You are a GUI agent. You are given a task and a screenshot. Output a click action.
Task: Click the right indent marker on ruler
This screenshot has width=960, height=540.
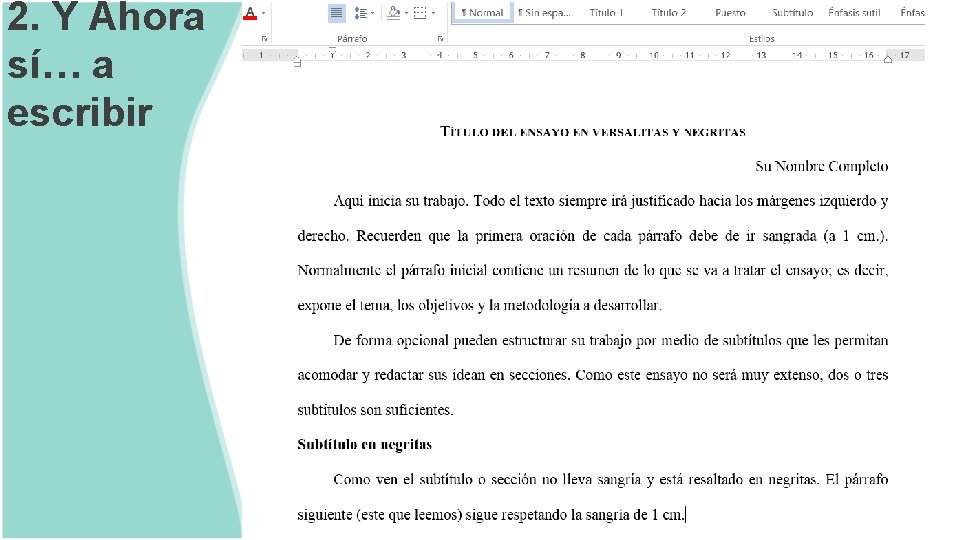point(888,59)
